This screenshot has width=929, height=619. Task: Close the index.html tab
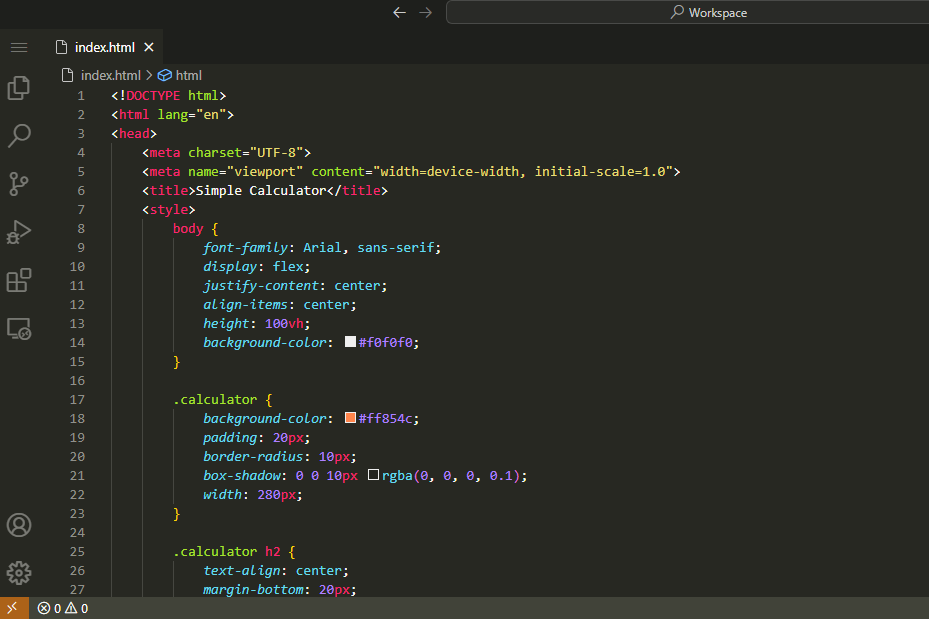click(x=149, y=47)
